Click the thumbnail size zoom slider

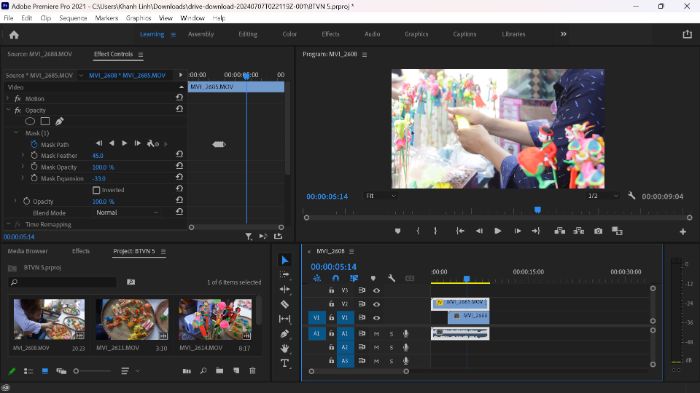tap(94, 371)
